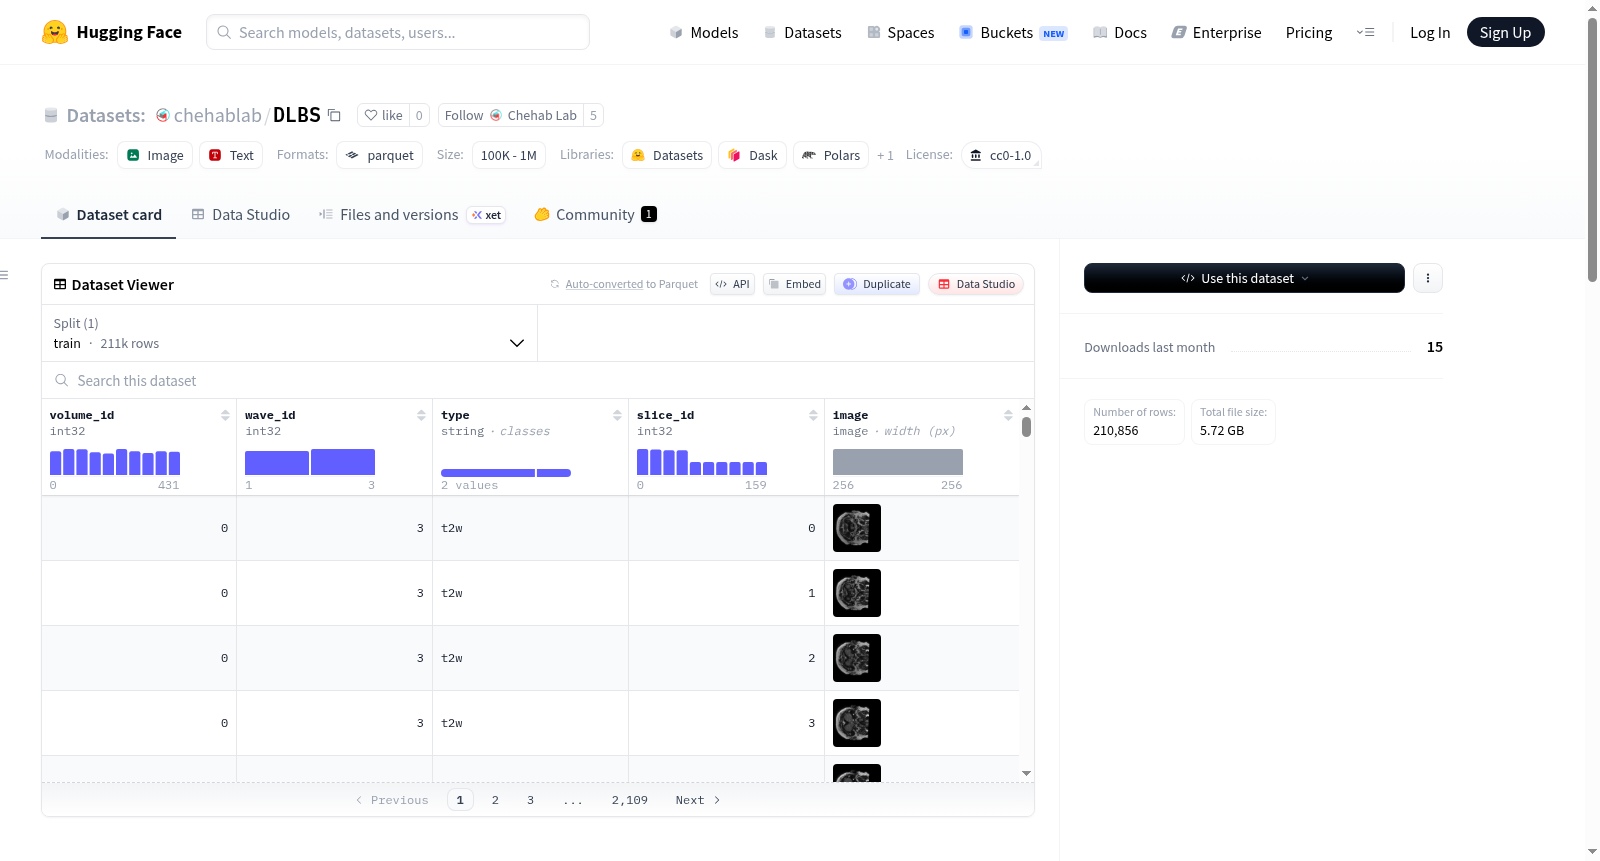The height and width of the screenshot is (861, 1600).
Task: Click the Datasets library tag
Action: (x=667, y=155)
